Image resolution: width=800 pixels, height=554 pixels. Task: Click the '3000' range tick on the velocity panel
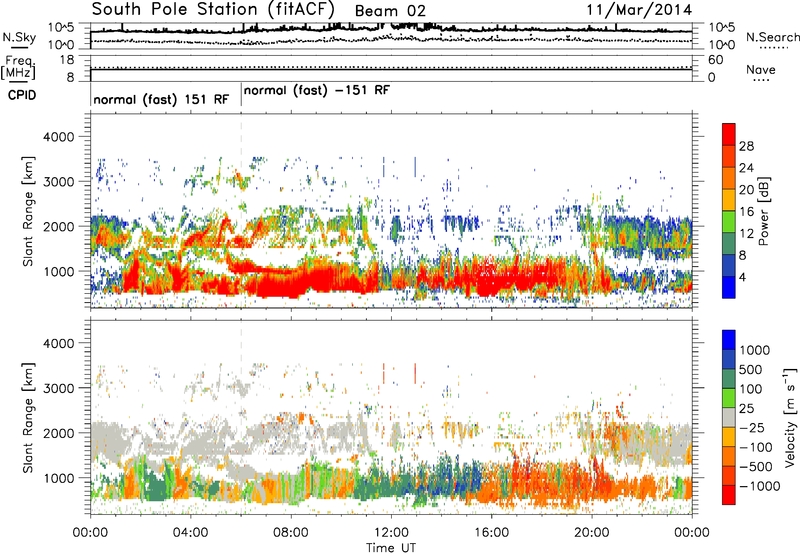(59, 388)
